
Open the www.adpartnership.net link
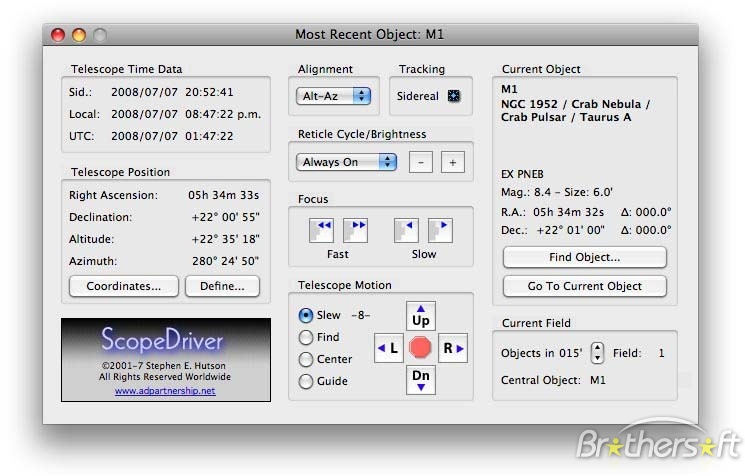165,391
